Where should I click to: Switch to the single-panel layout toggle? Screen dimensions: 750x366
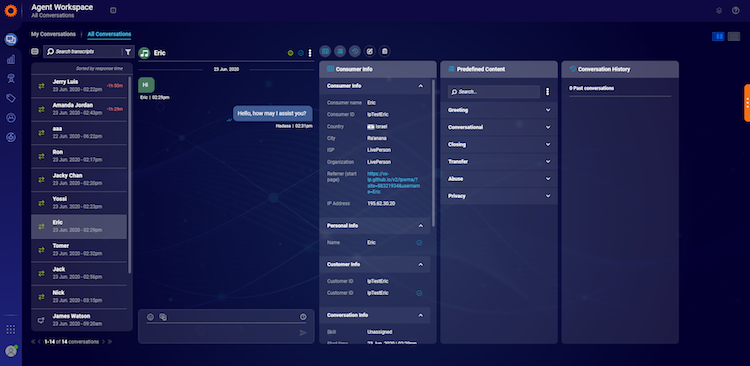coord(734,36)
